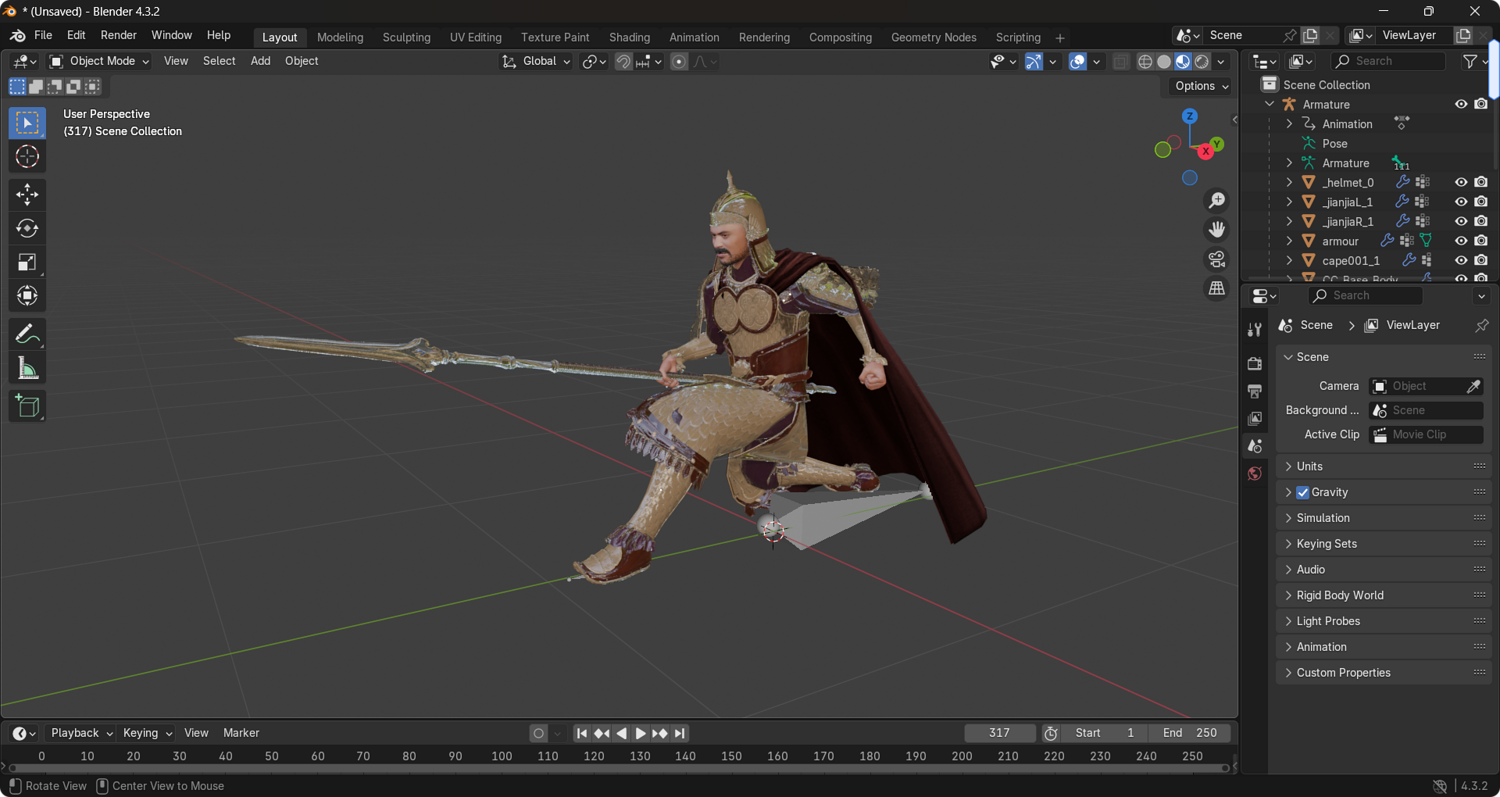Disable rendering for cape001_1 object
The width and height of the screenshot is (1500, 797).
pyautogui.click(x=1481, y=261)
